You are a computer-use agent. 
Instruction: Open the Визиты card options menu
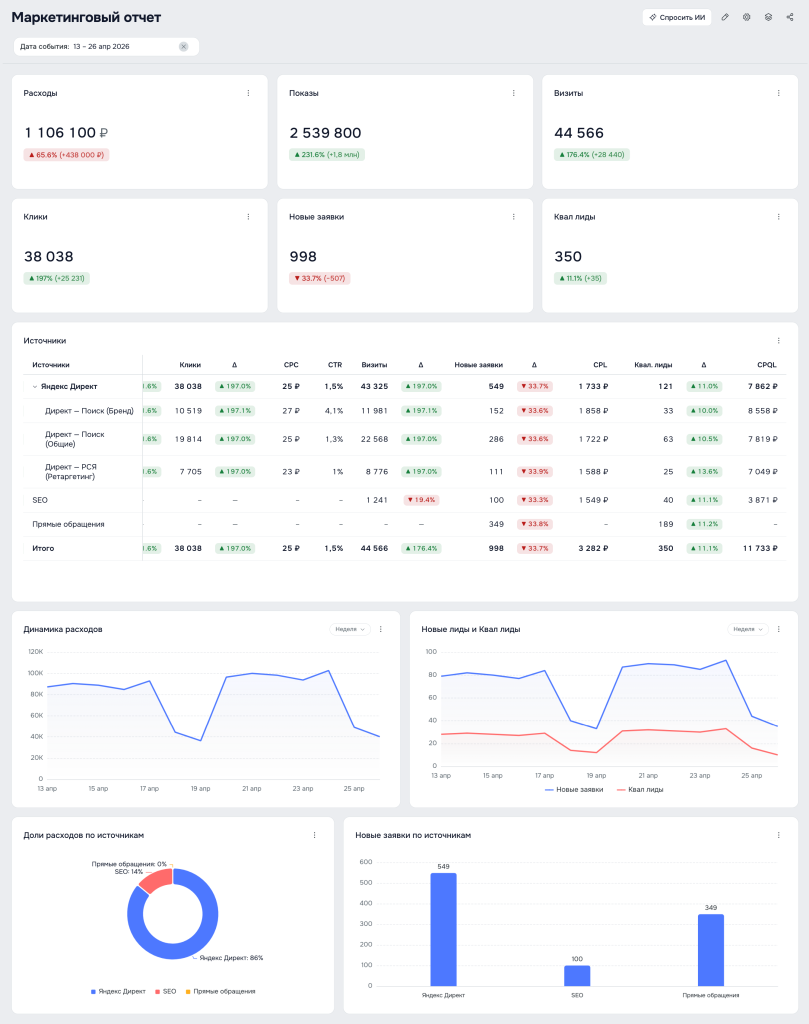coord(778,93)
